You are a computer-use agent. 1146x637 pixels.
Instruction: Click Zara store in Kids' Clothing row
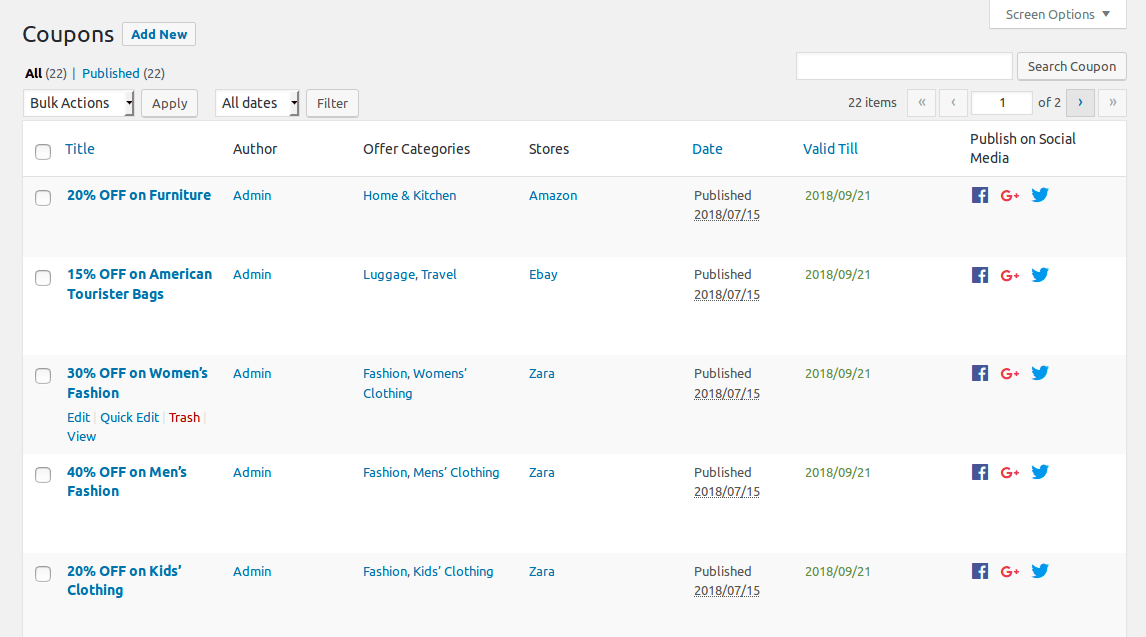(542, 571)
